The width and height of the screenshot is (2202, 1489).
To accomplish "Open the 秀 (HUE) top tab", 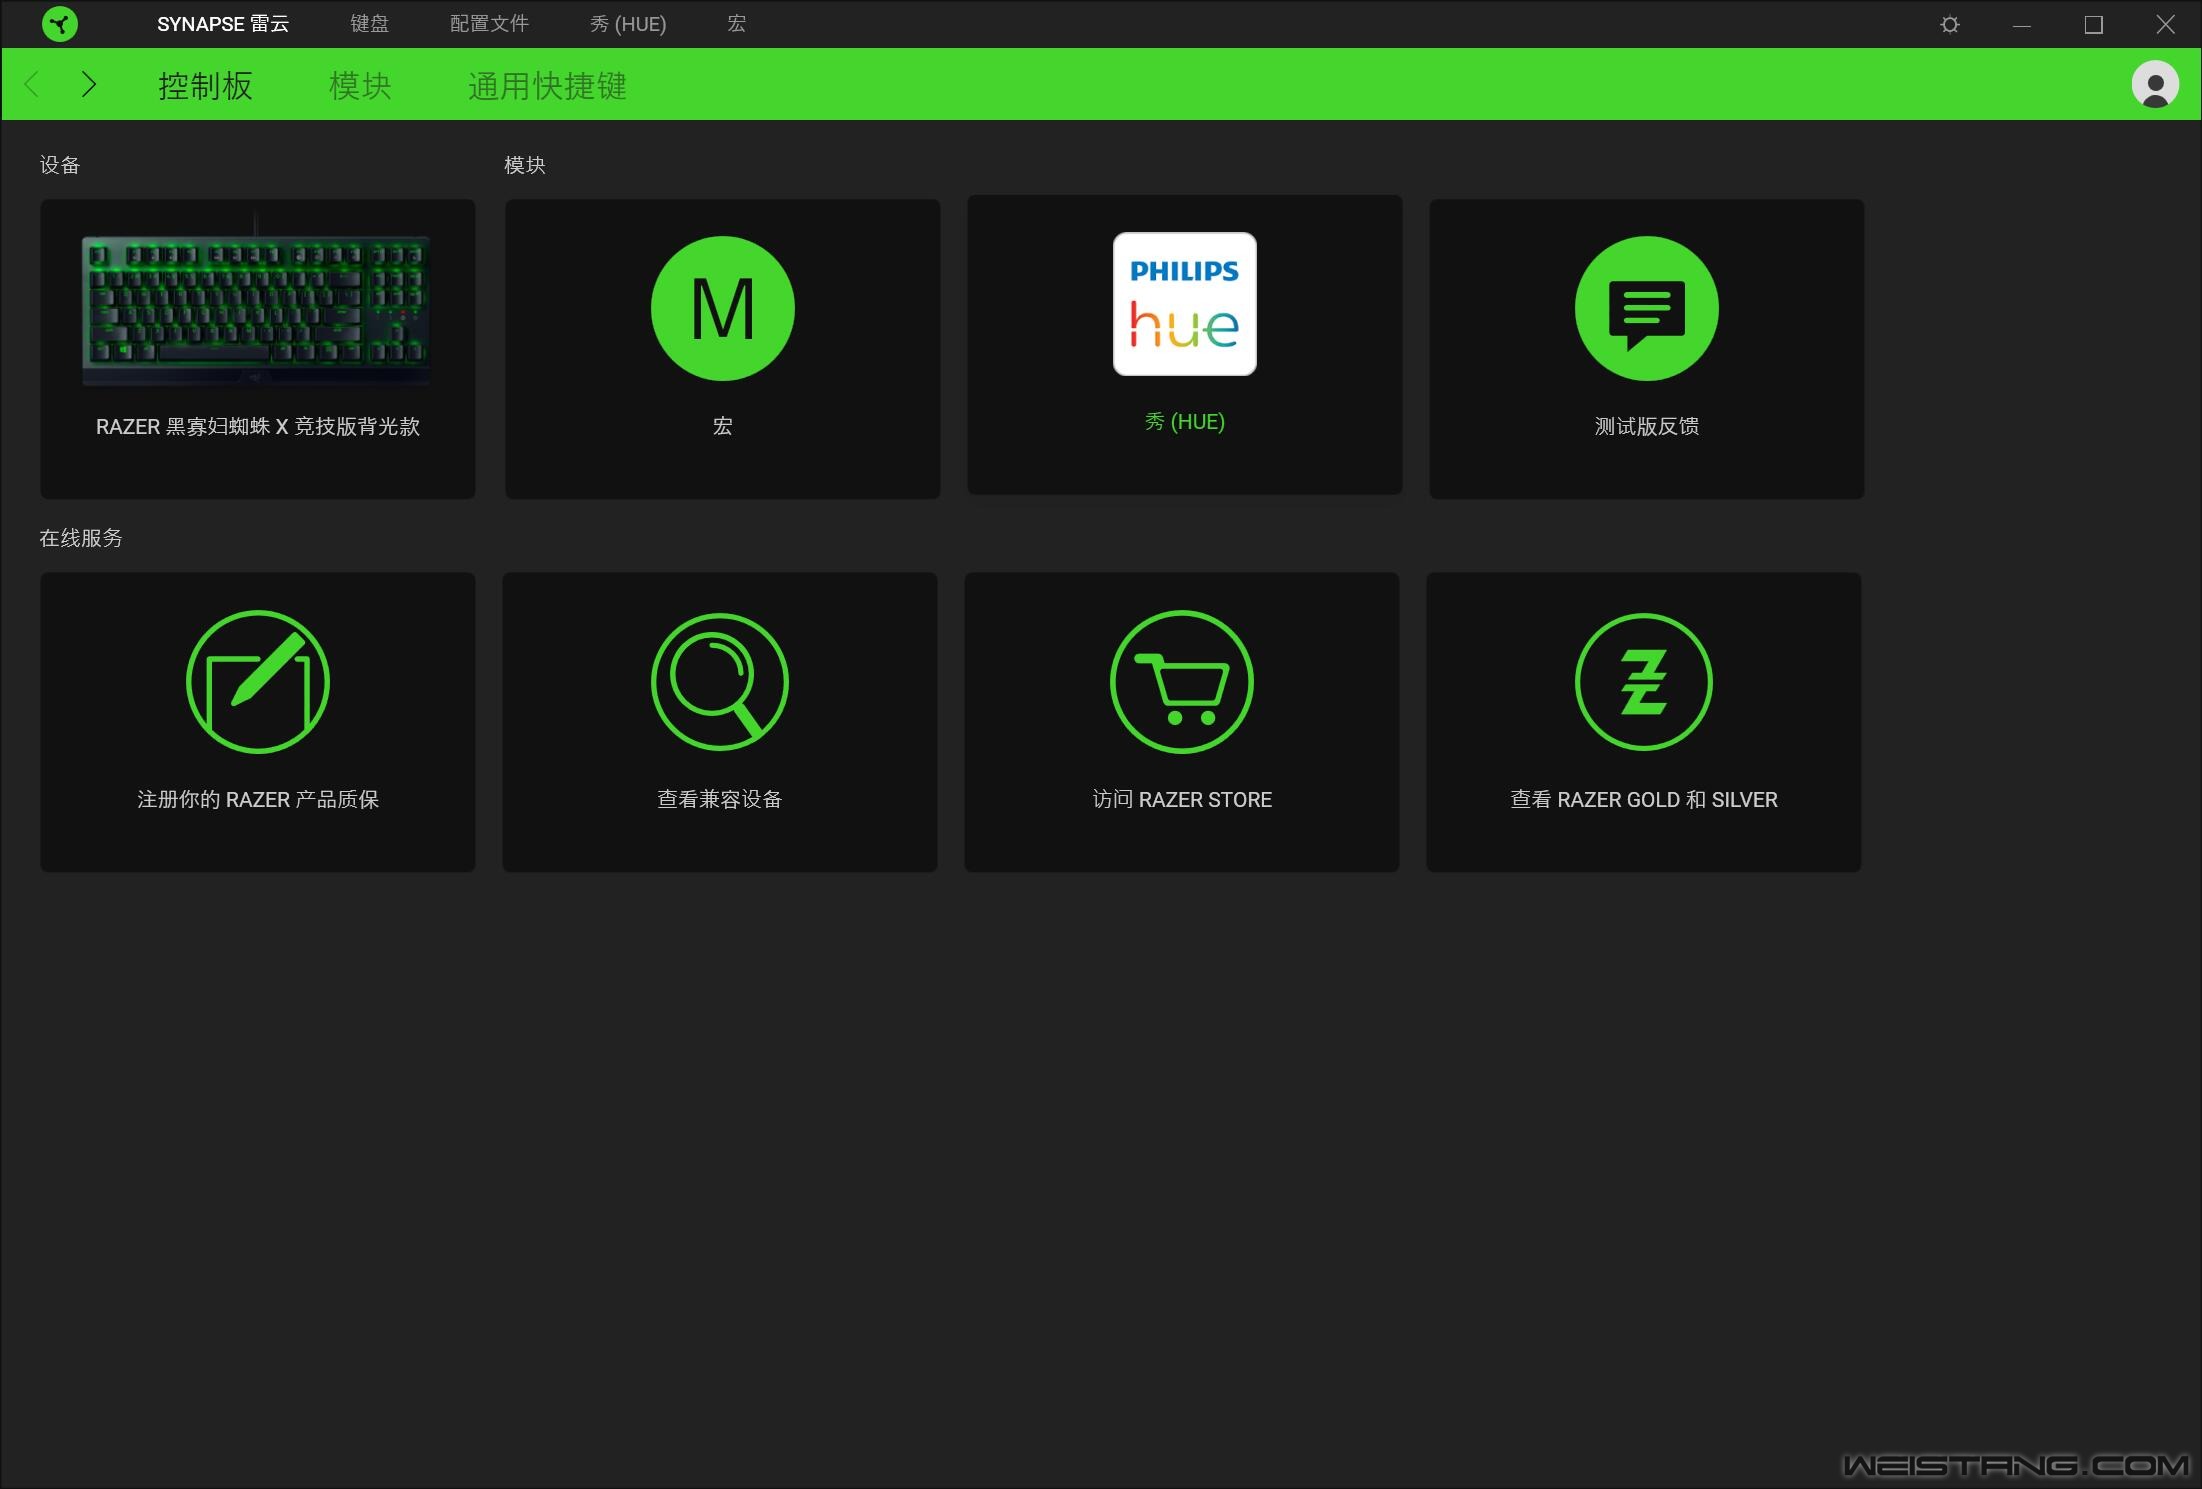I will [628, 24].
